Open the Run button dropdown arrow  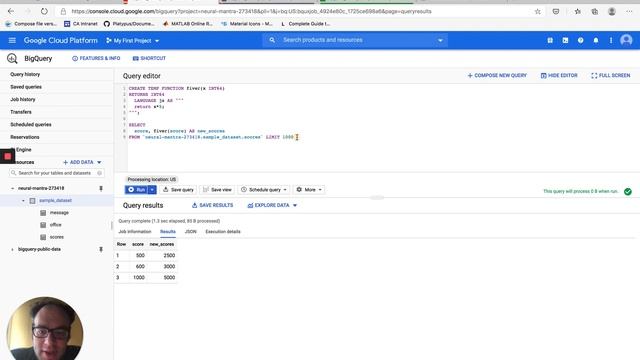coord(152,189)
